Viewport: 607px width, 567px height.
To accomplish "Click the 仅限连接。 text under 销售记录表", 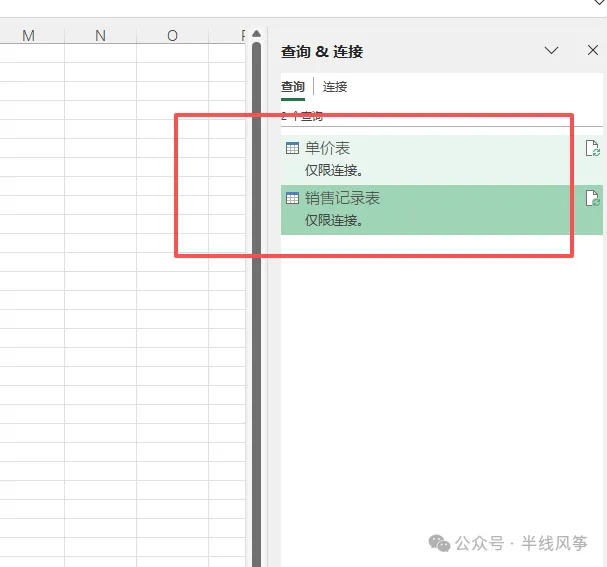I will (334, 220).
